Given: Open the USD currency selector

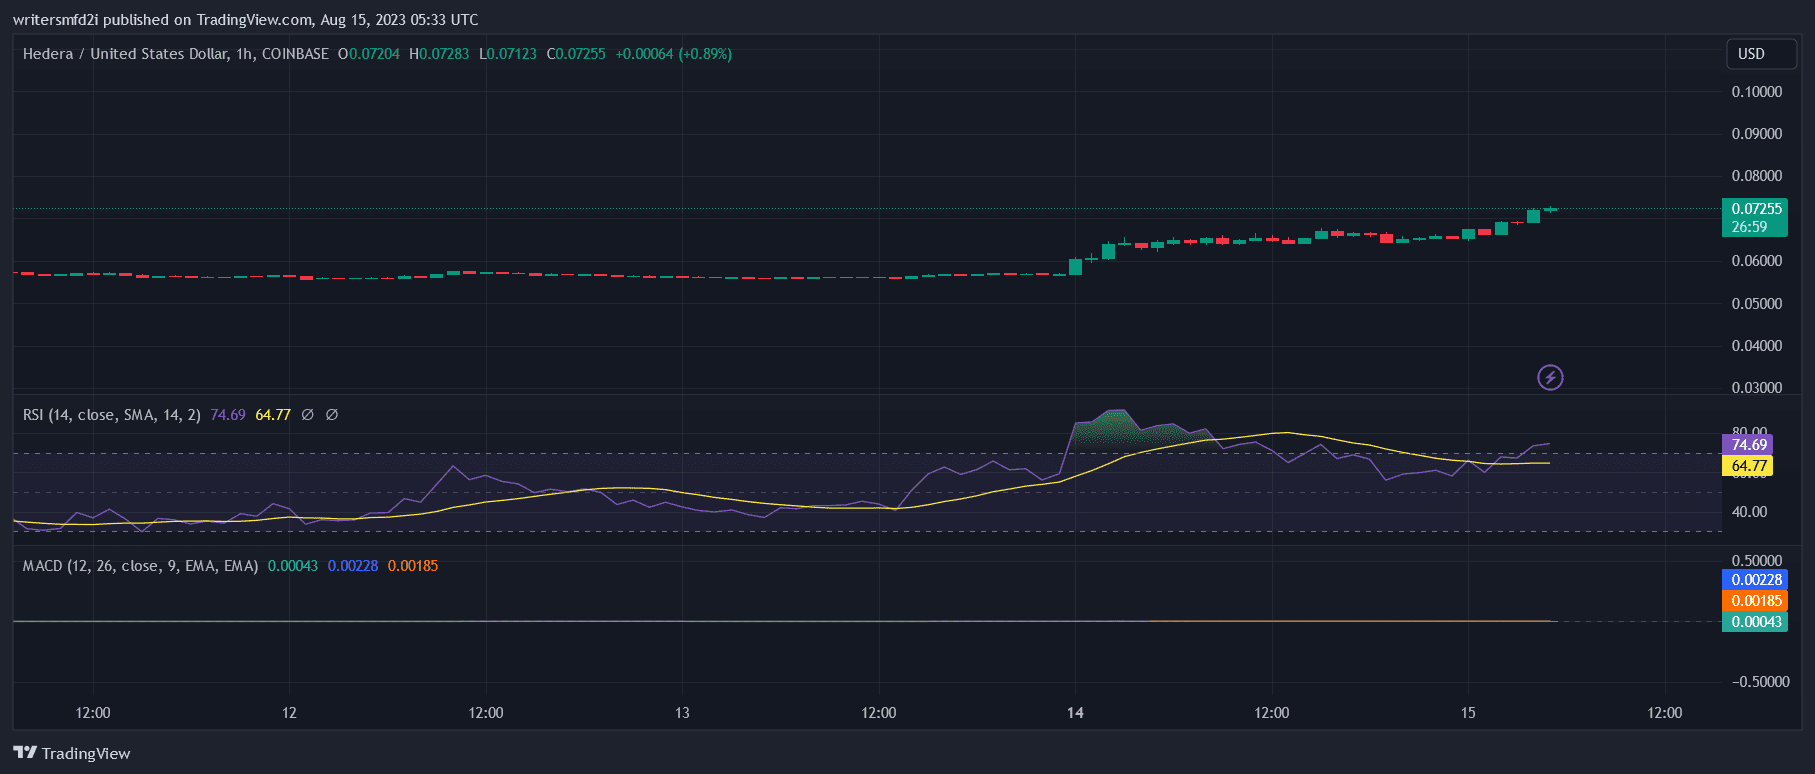Looking at the screenshot, I should (x=1760, y=54).
